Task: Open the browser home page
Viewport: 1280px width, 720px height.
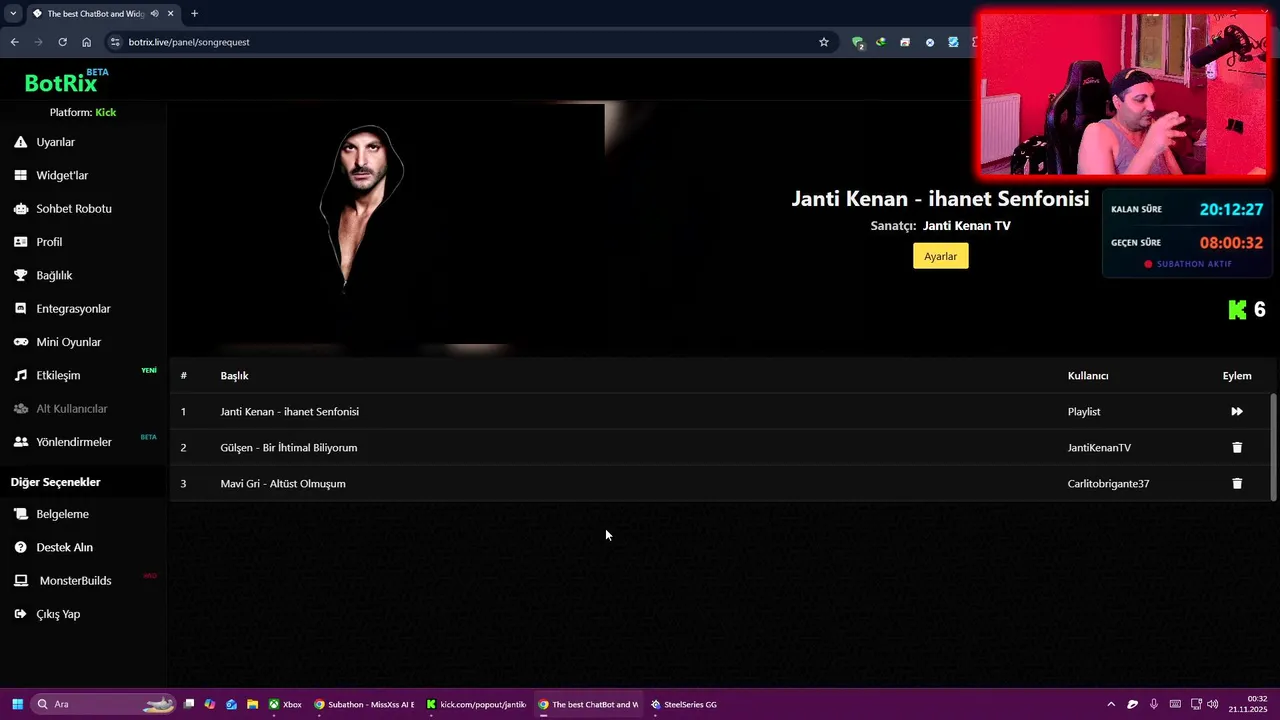Action: coord(86,42)
